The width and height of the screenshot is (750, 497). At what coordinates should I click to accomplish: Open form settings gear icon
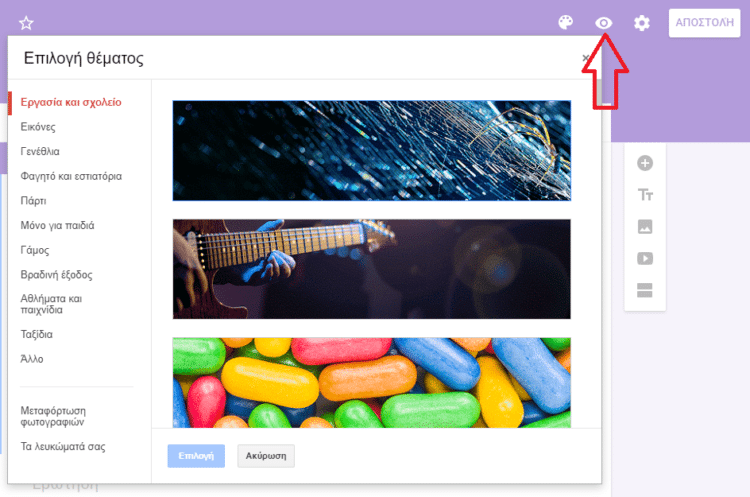click(641, 23)
